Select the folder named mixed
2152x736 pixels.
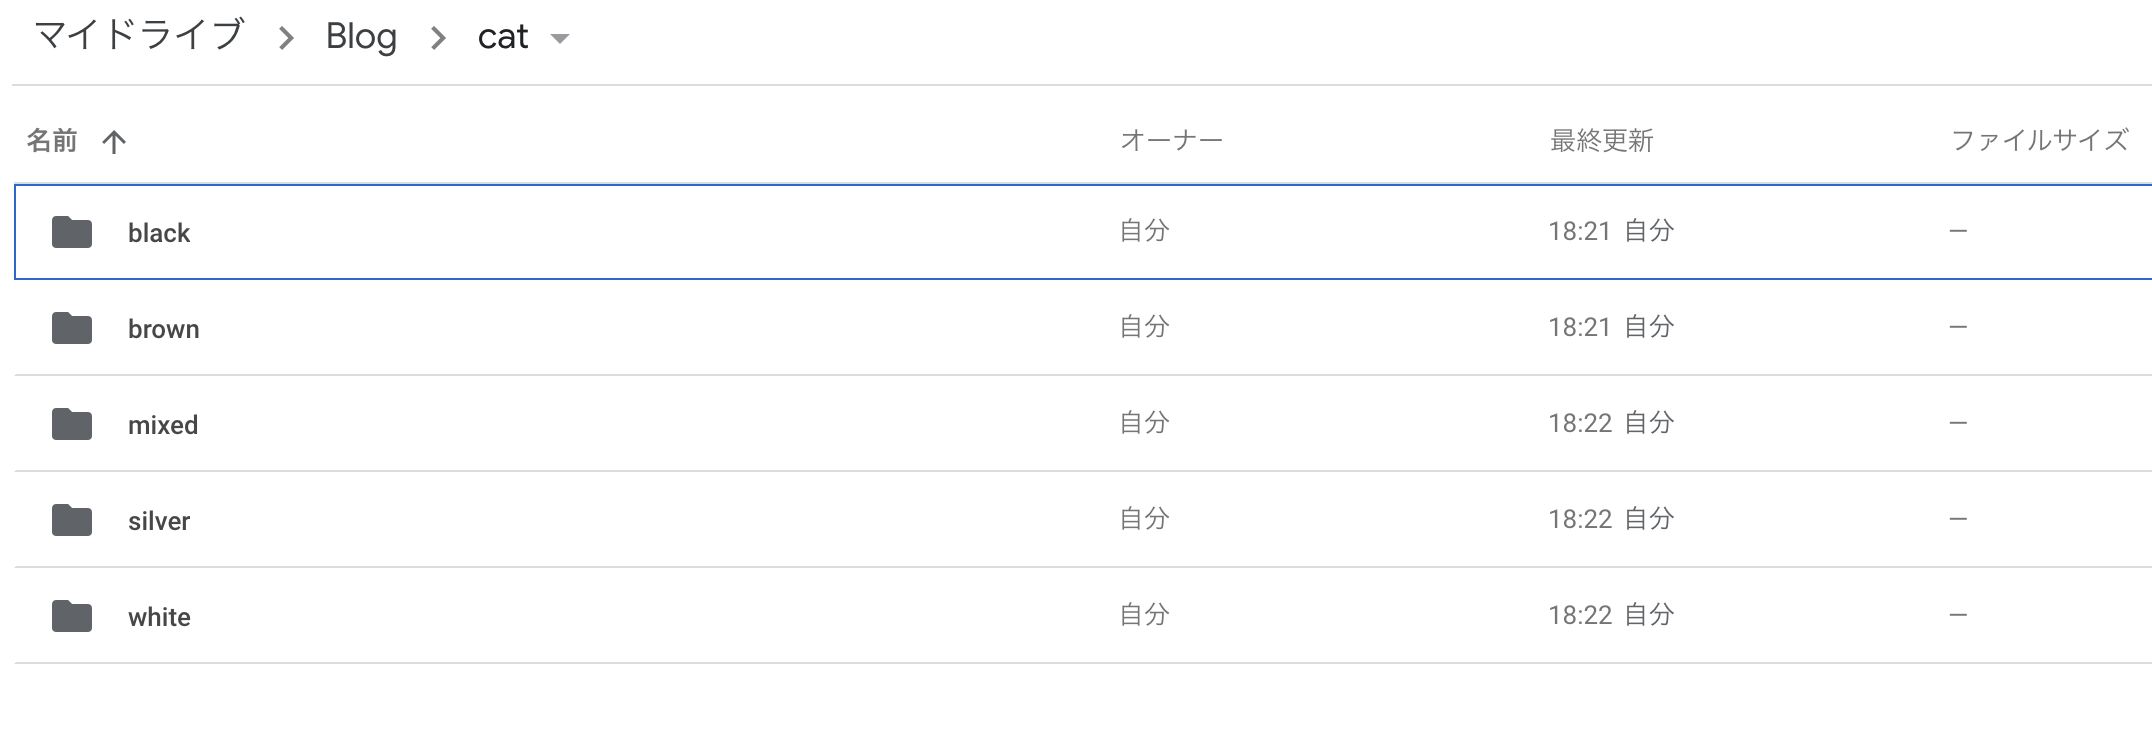coord(163,425)
